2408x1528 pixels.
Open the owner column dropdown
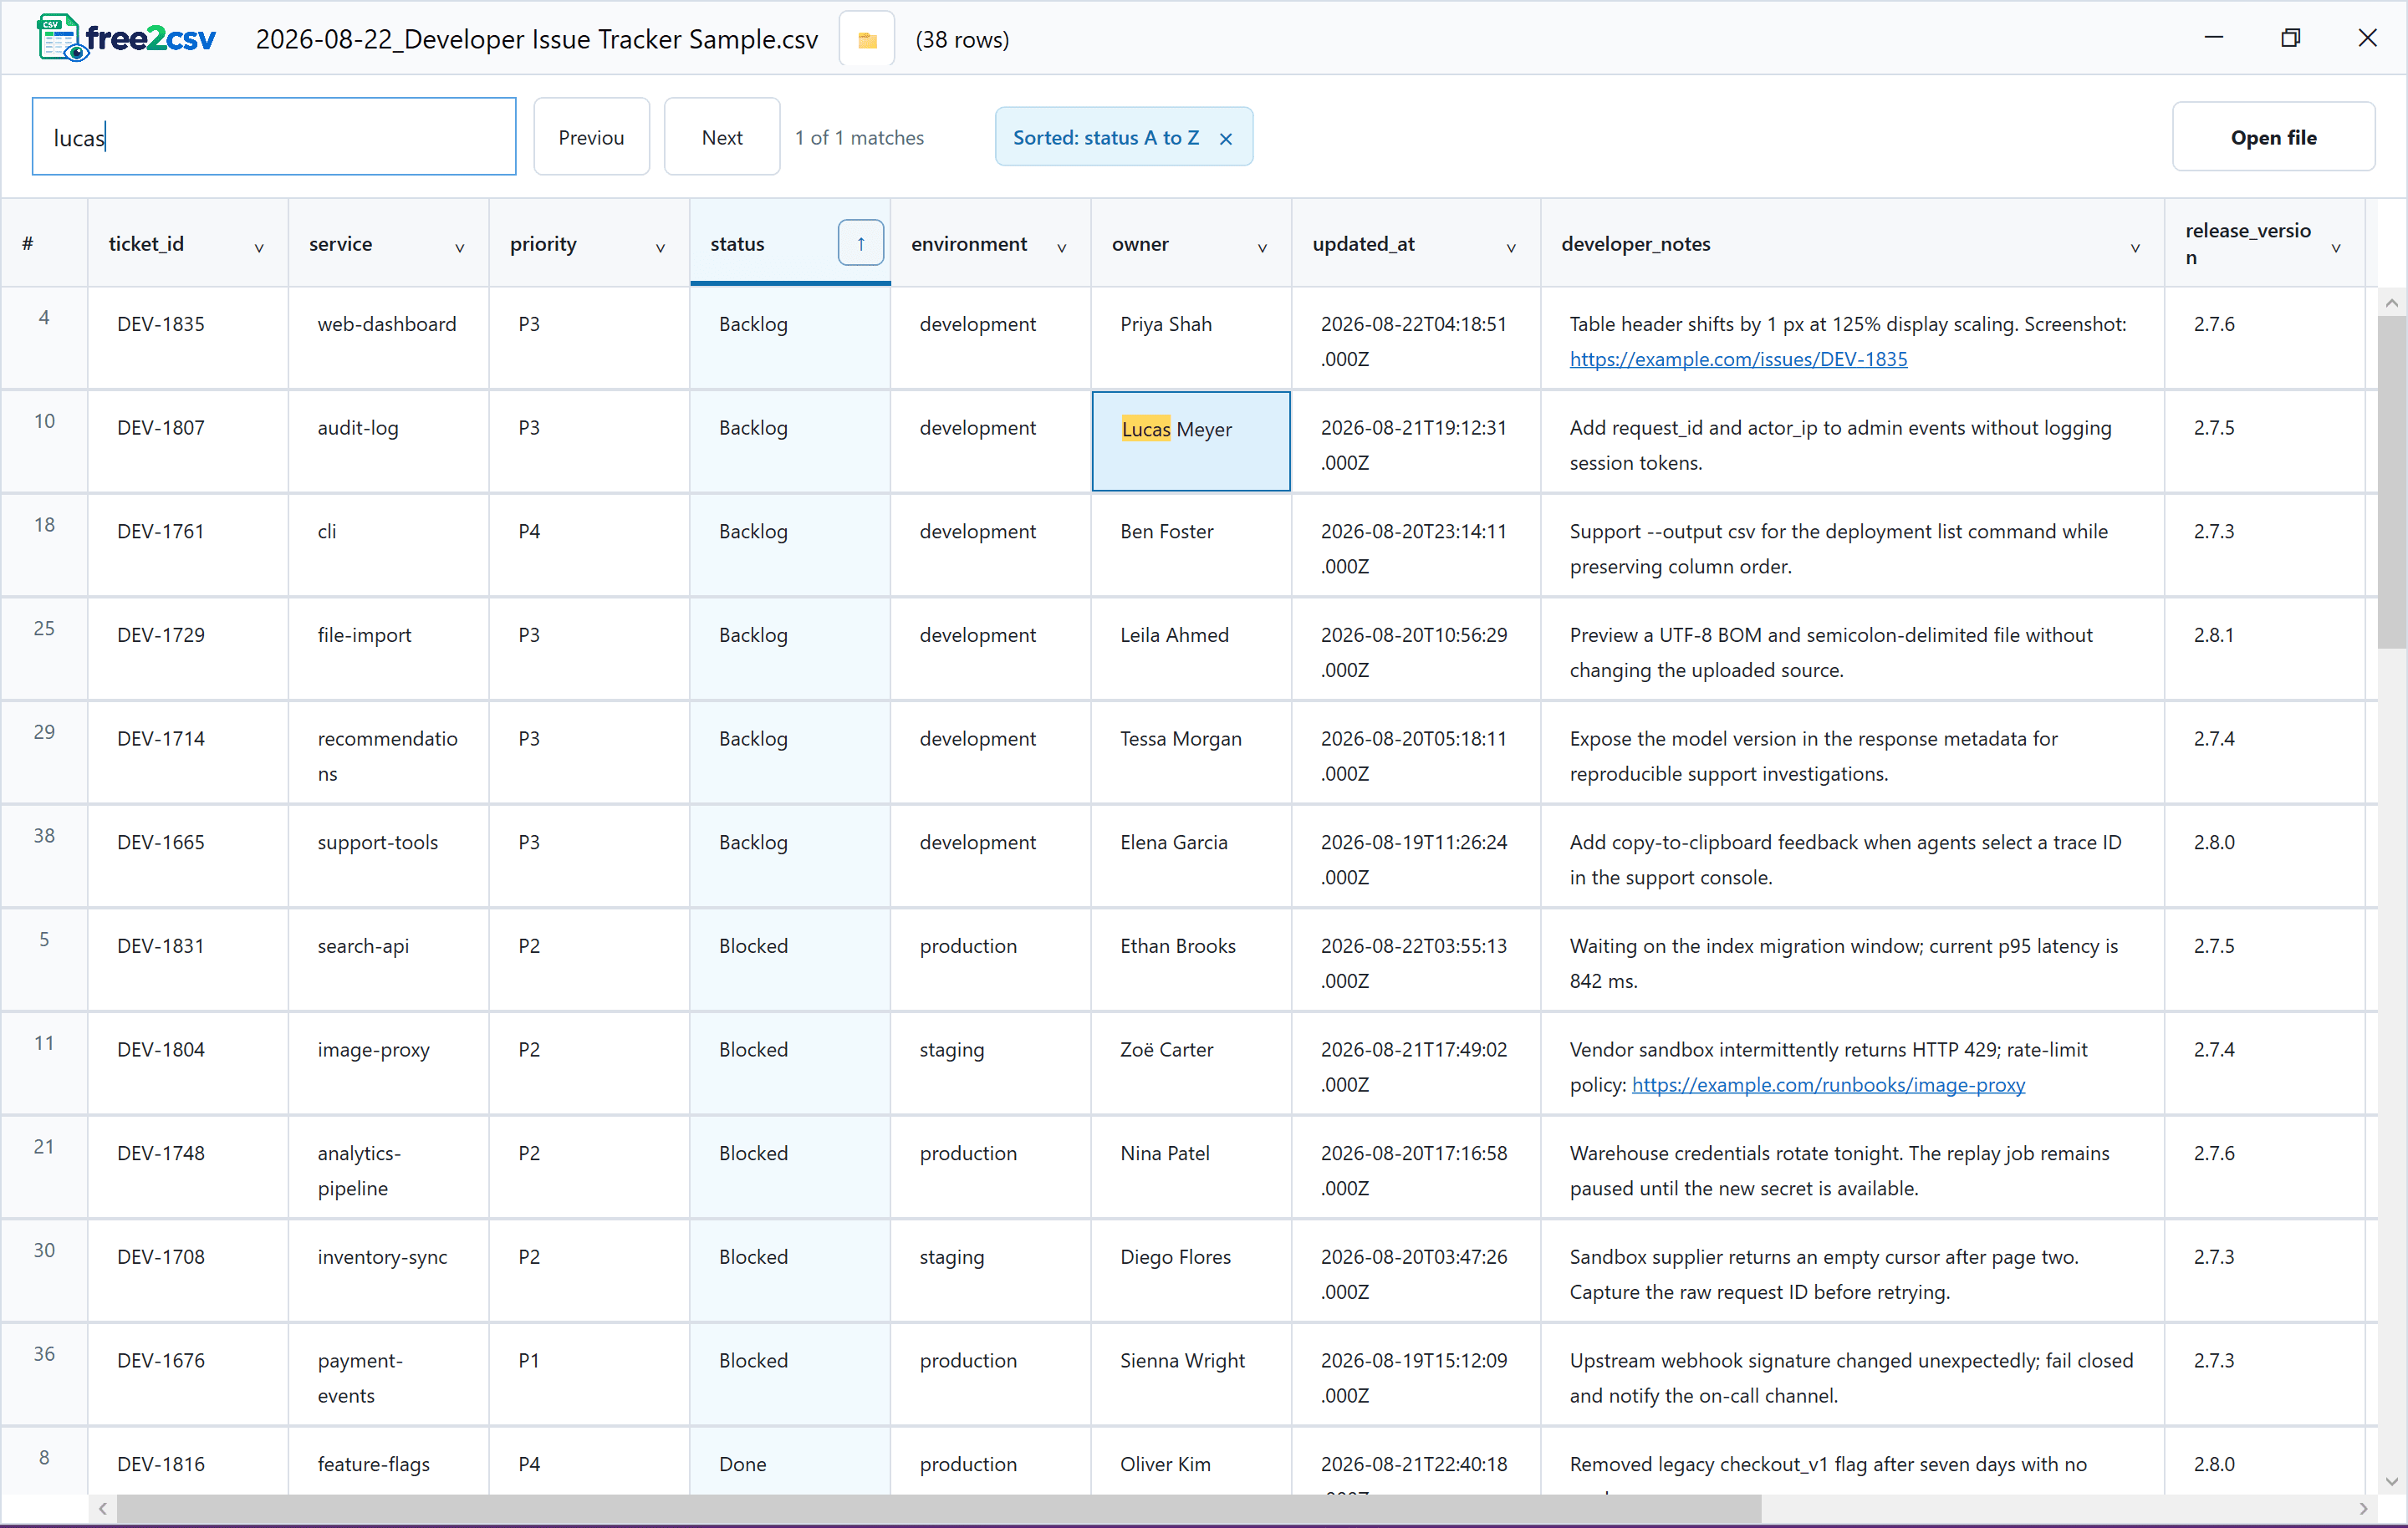click(x=1262, y=248)
